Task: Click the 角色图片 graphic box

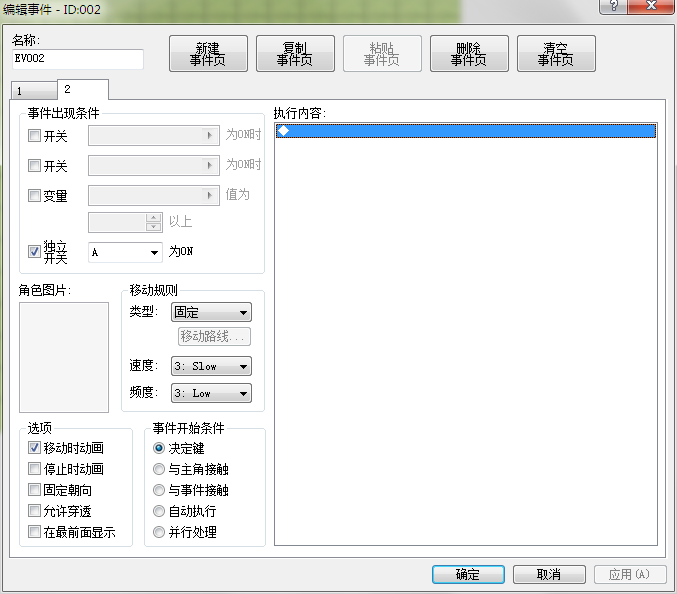Action: (64, 357)
